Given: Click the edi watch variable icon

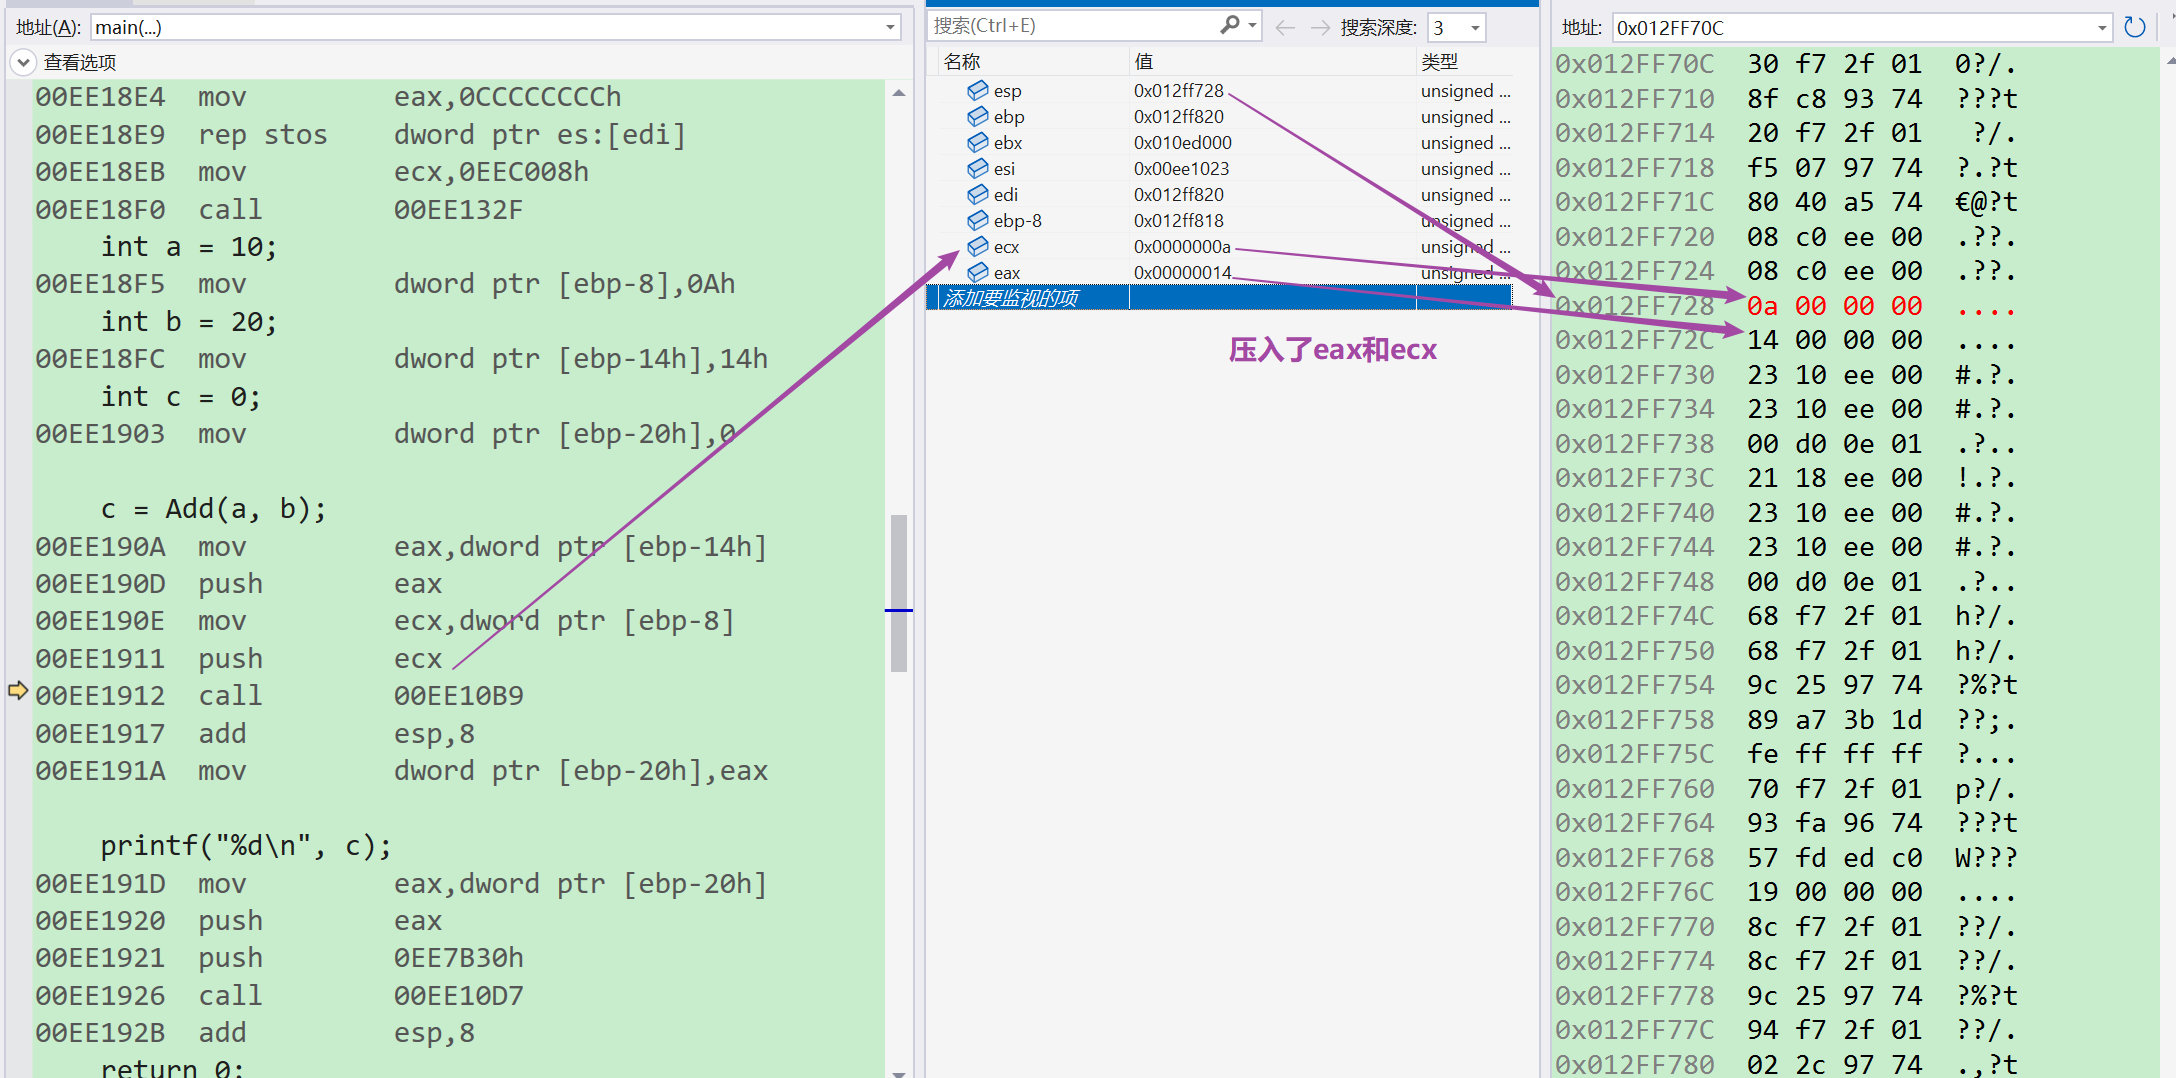Looking at the screenshot, I should pos(977,195).
